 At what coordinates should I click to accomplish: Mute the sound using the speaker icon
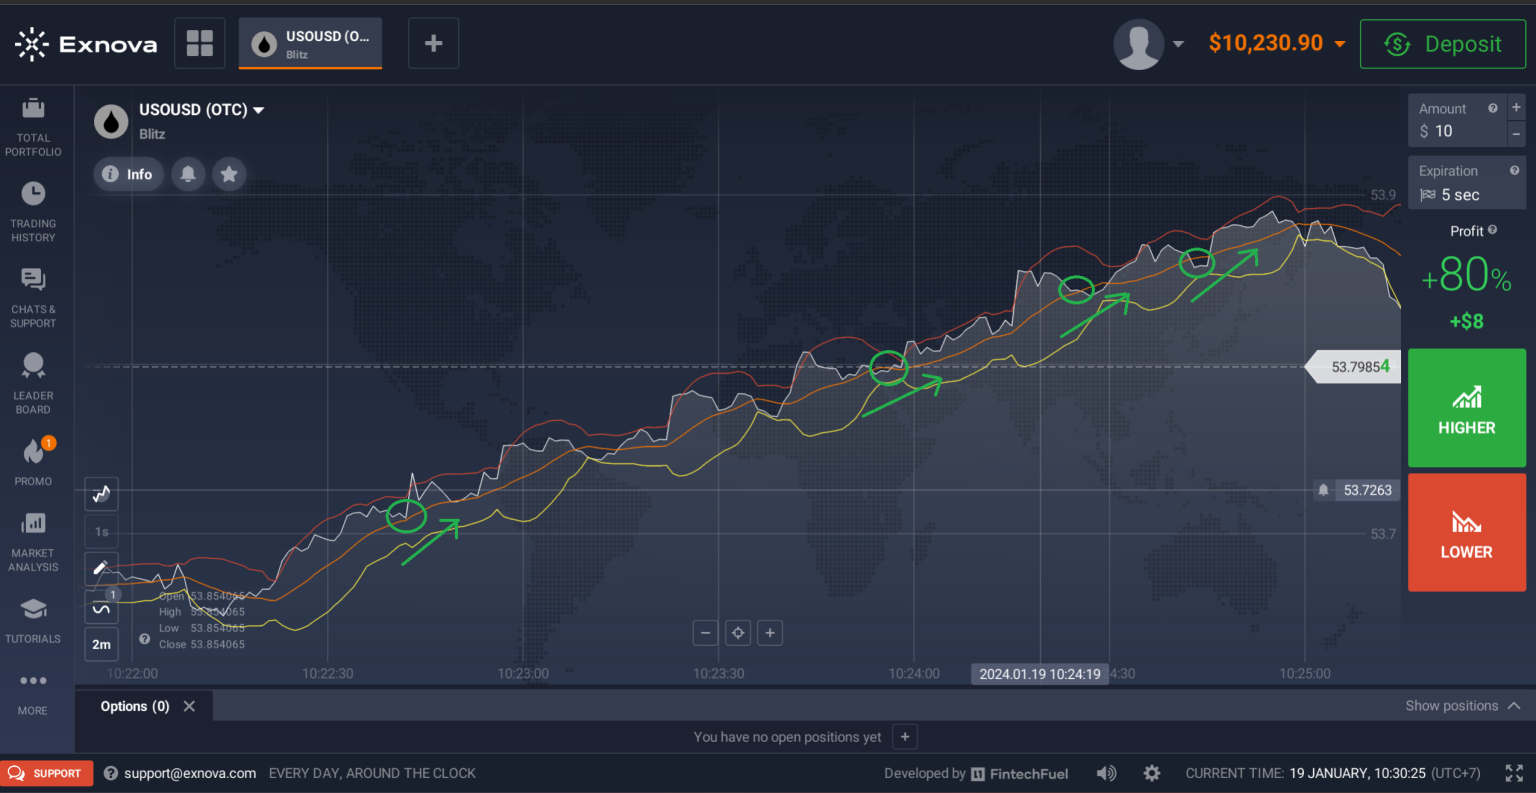(x=1106, y=773)
